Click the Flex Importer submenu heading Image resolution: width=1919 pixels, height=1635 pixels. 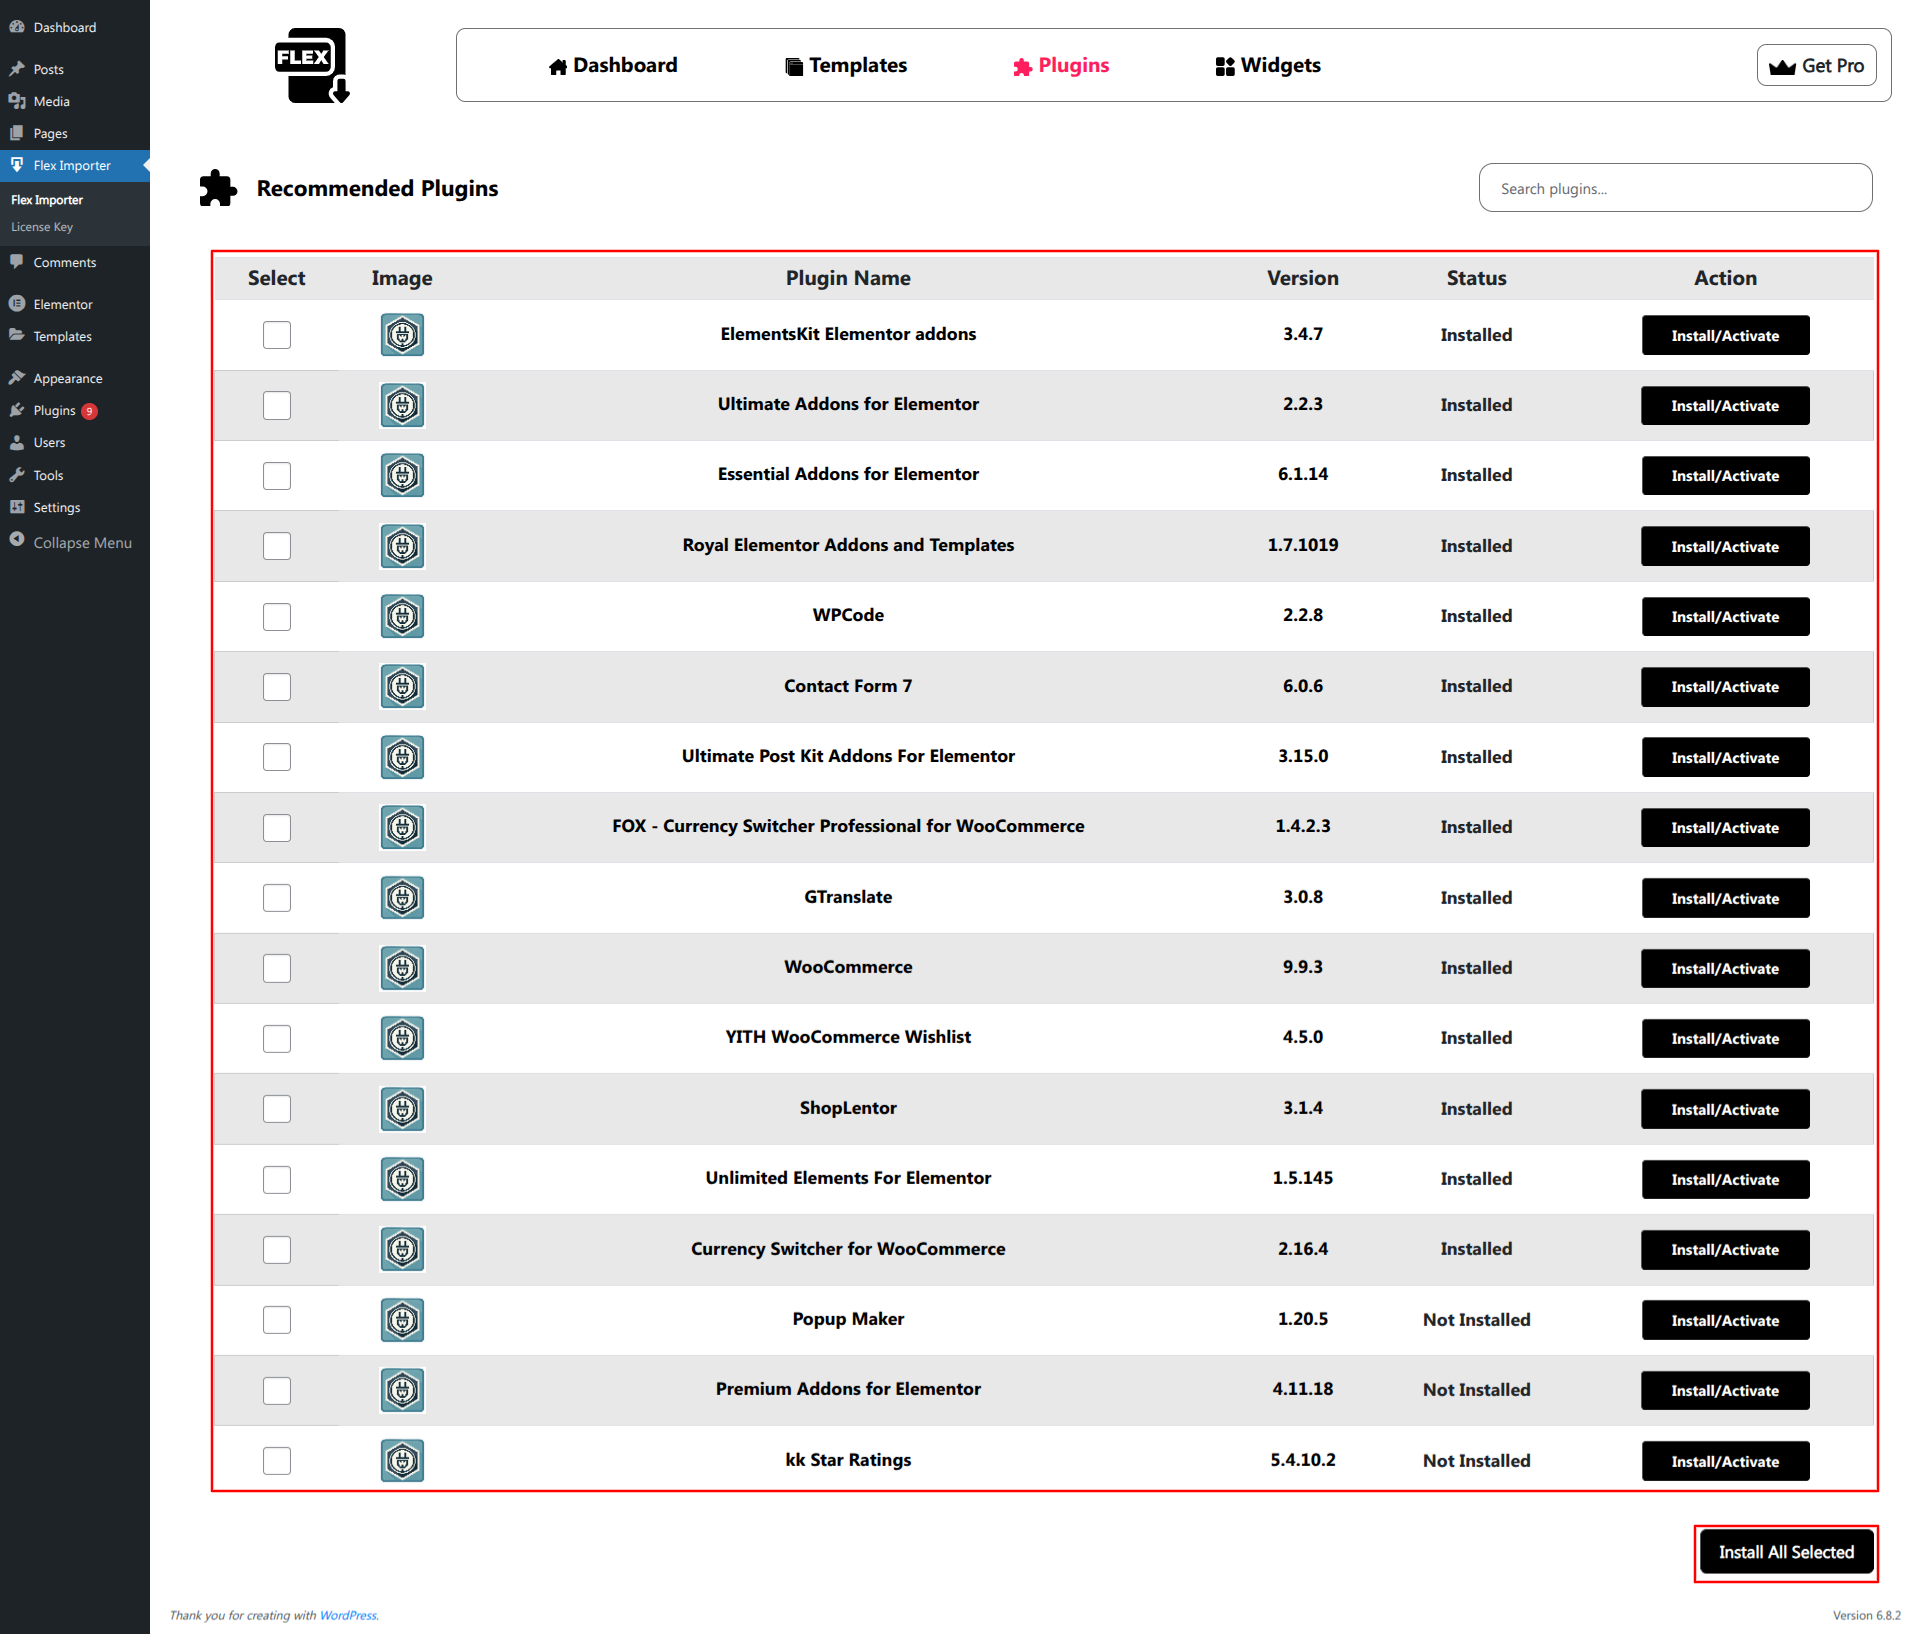tap(47, 200)
